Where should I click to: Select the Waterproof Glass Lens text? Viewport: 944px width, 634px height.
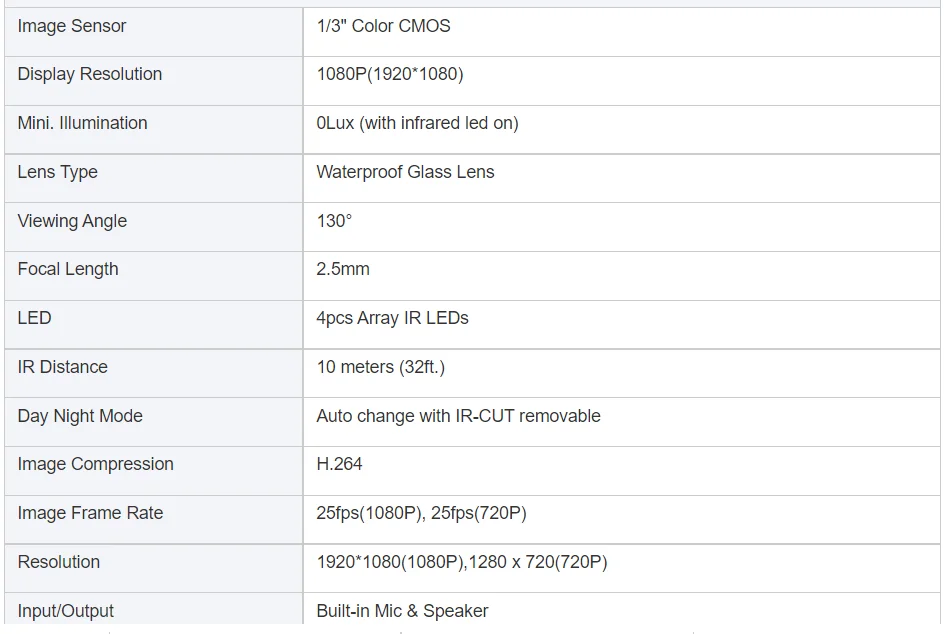pyautogui.click(x=405, y=172)
